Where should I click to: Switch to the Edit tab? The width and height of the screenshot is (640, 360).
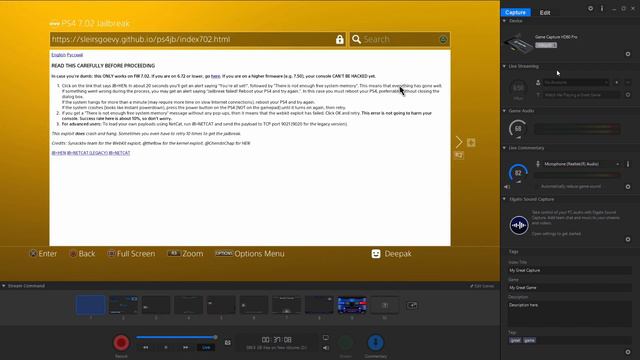pyautogui.click(x=544, y=13)
